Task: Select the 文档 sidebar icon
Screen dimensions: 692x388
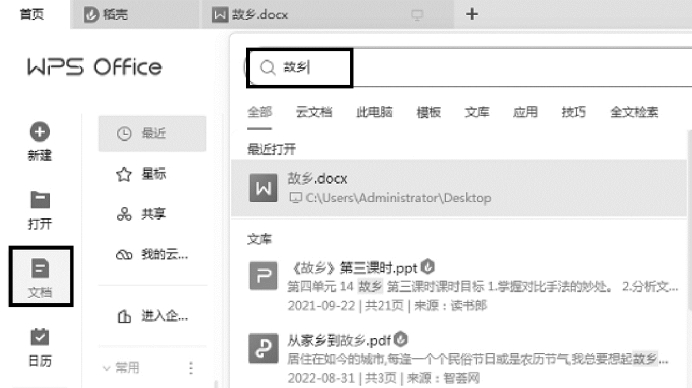Action: point(40,268)
